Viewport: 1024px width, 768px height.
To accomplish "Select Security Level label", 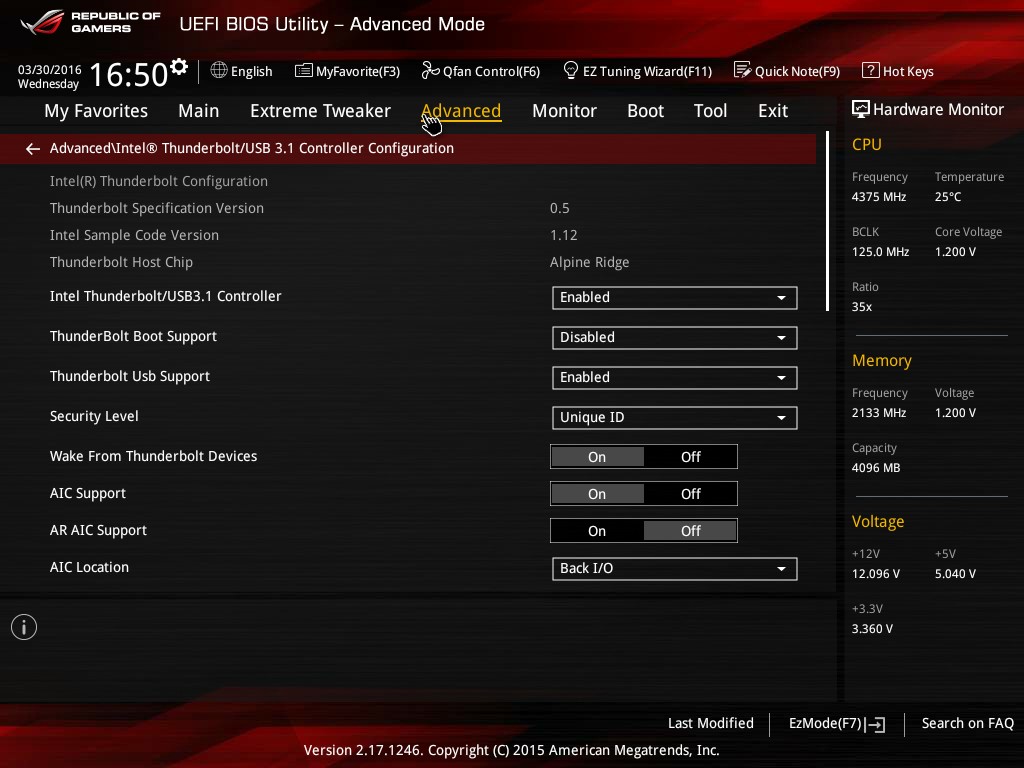I will 94,417.
